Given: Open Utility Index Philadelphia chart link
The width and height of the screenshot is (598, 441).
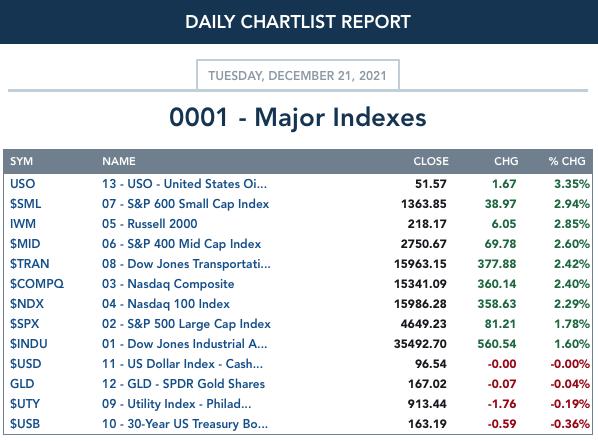Looking at the screenshot, I should pyautogui.click(x=177, y=404).
